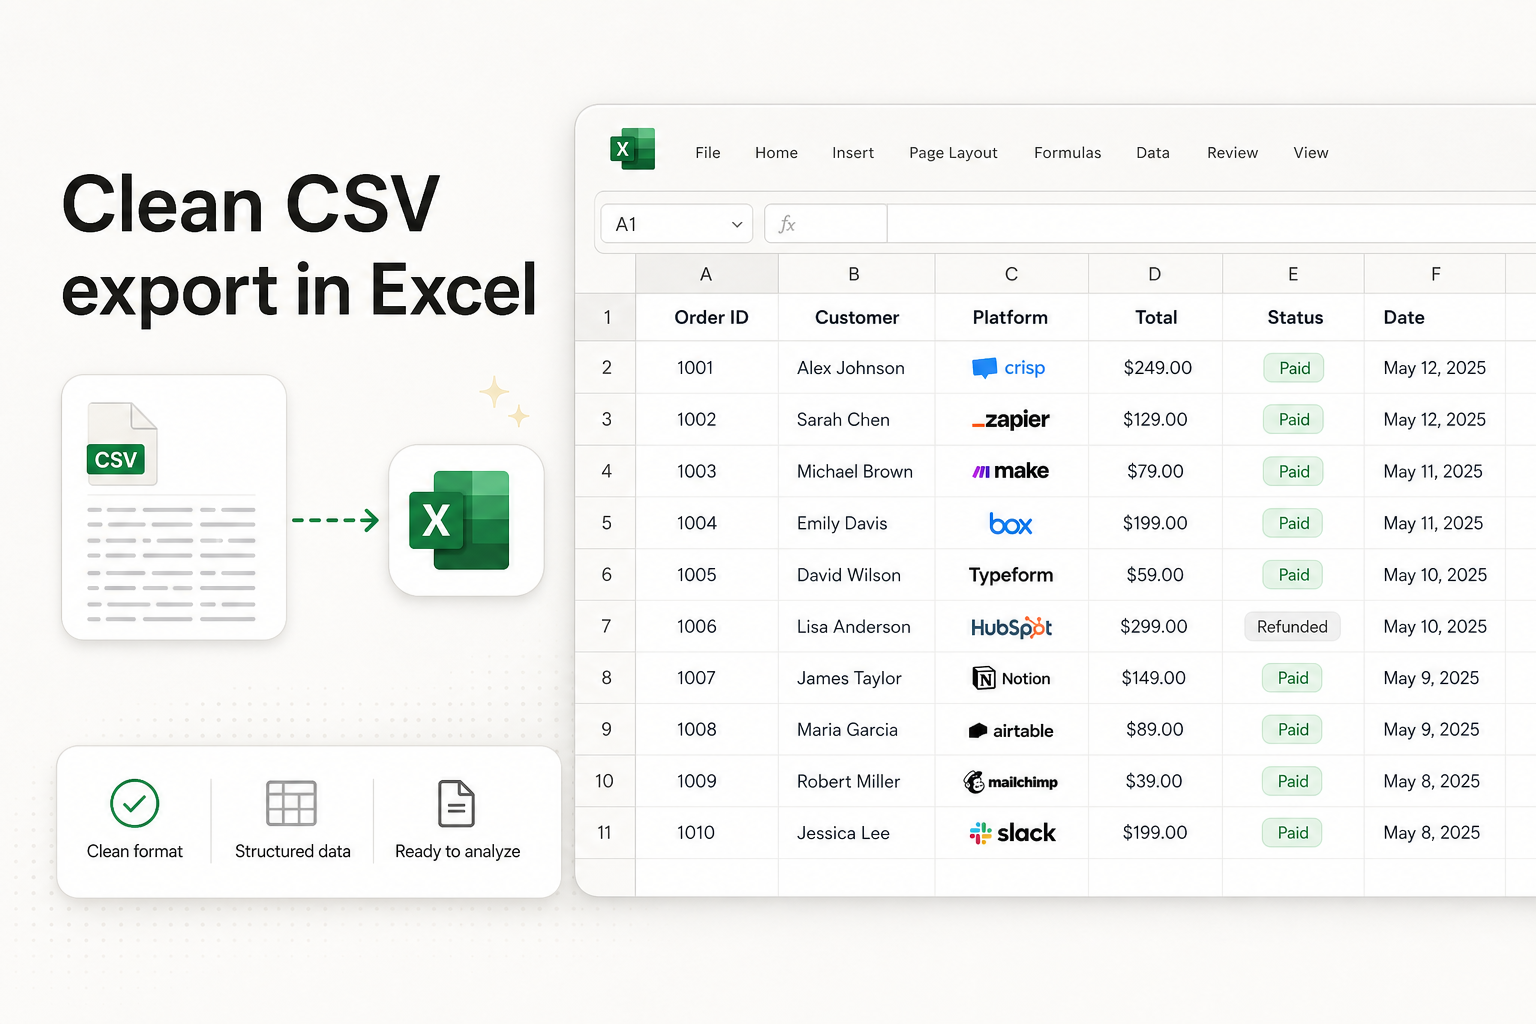The width and height of the screenshot is (1536, 1024).
Task: Select the Platform header cell
Action: click(x=1011, y=318)
